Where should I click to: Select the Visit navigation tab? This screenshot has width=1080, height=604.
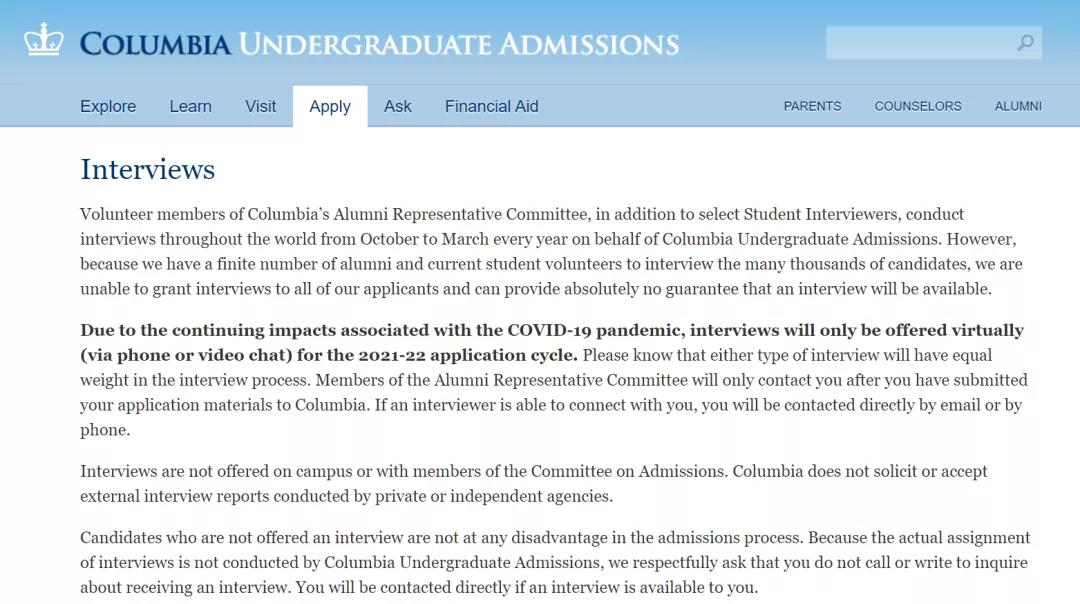pos(260,106)
